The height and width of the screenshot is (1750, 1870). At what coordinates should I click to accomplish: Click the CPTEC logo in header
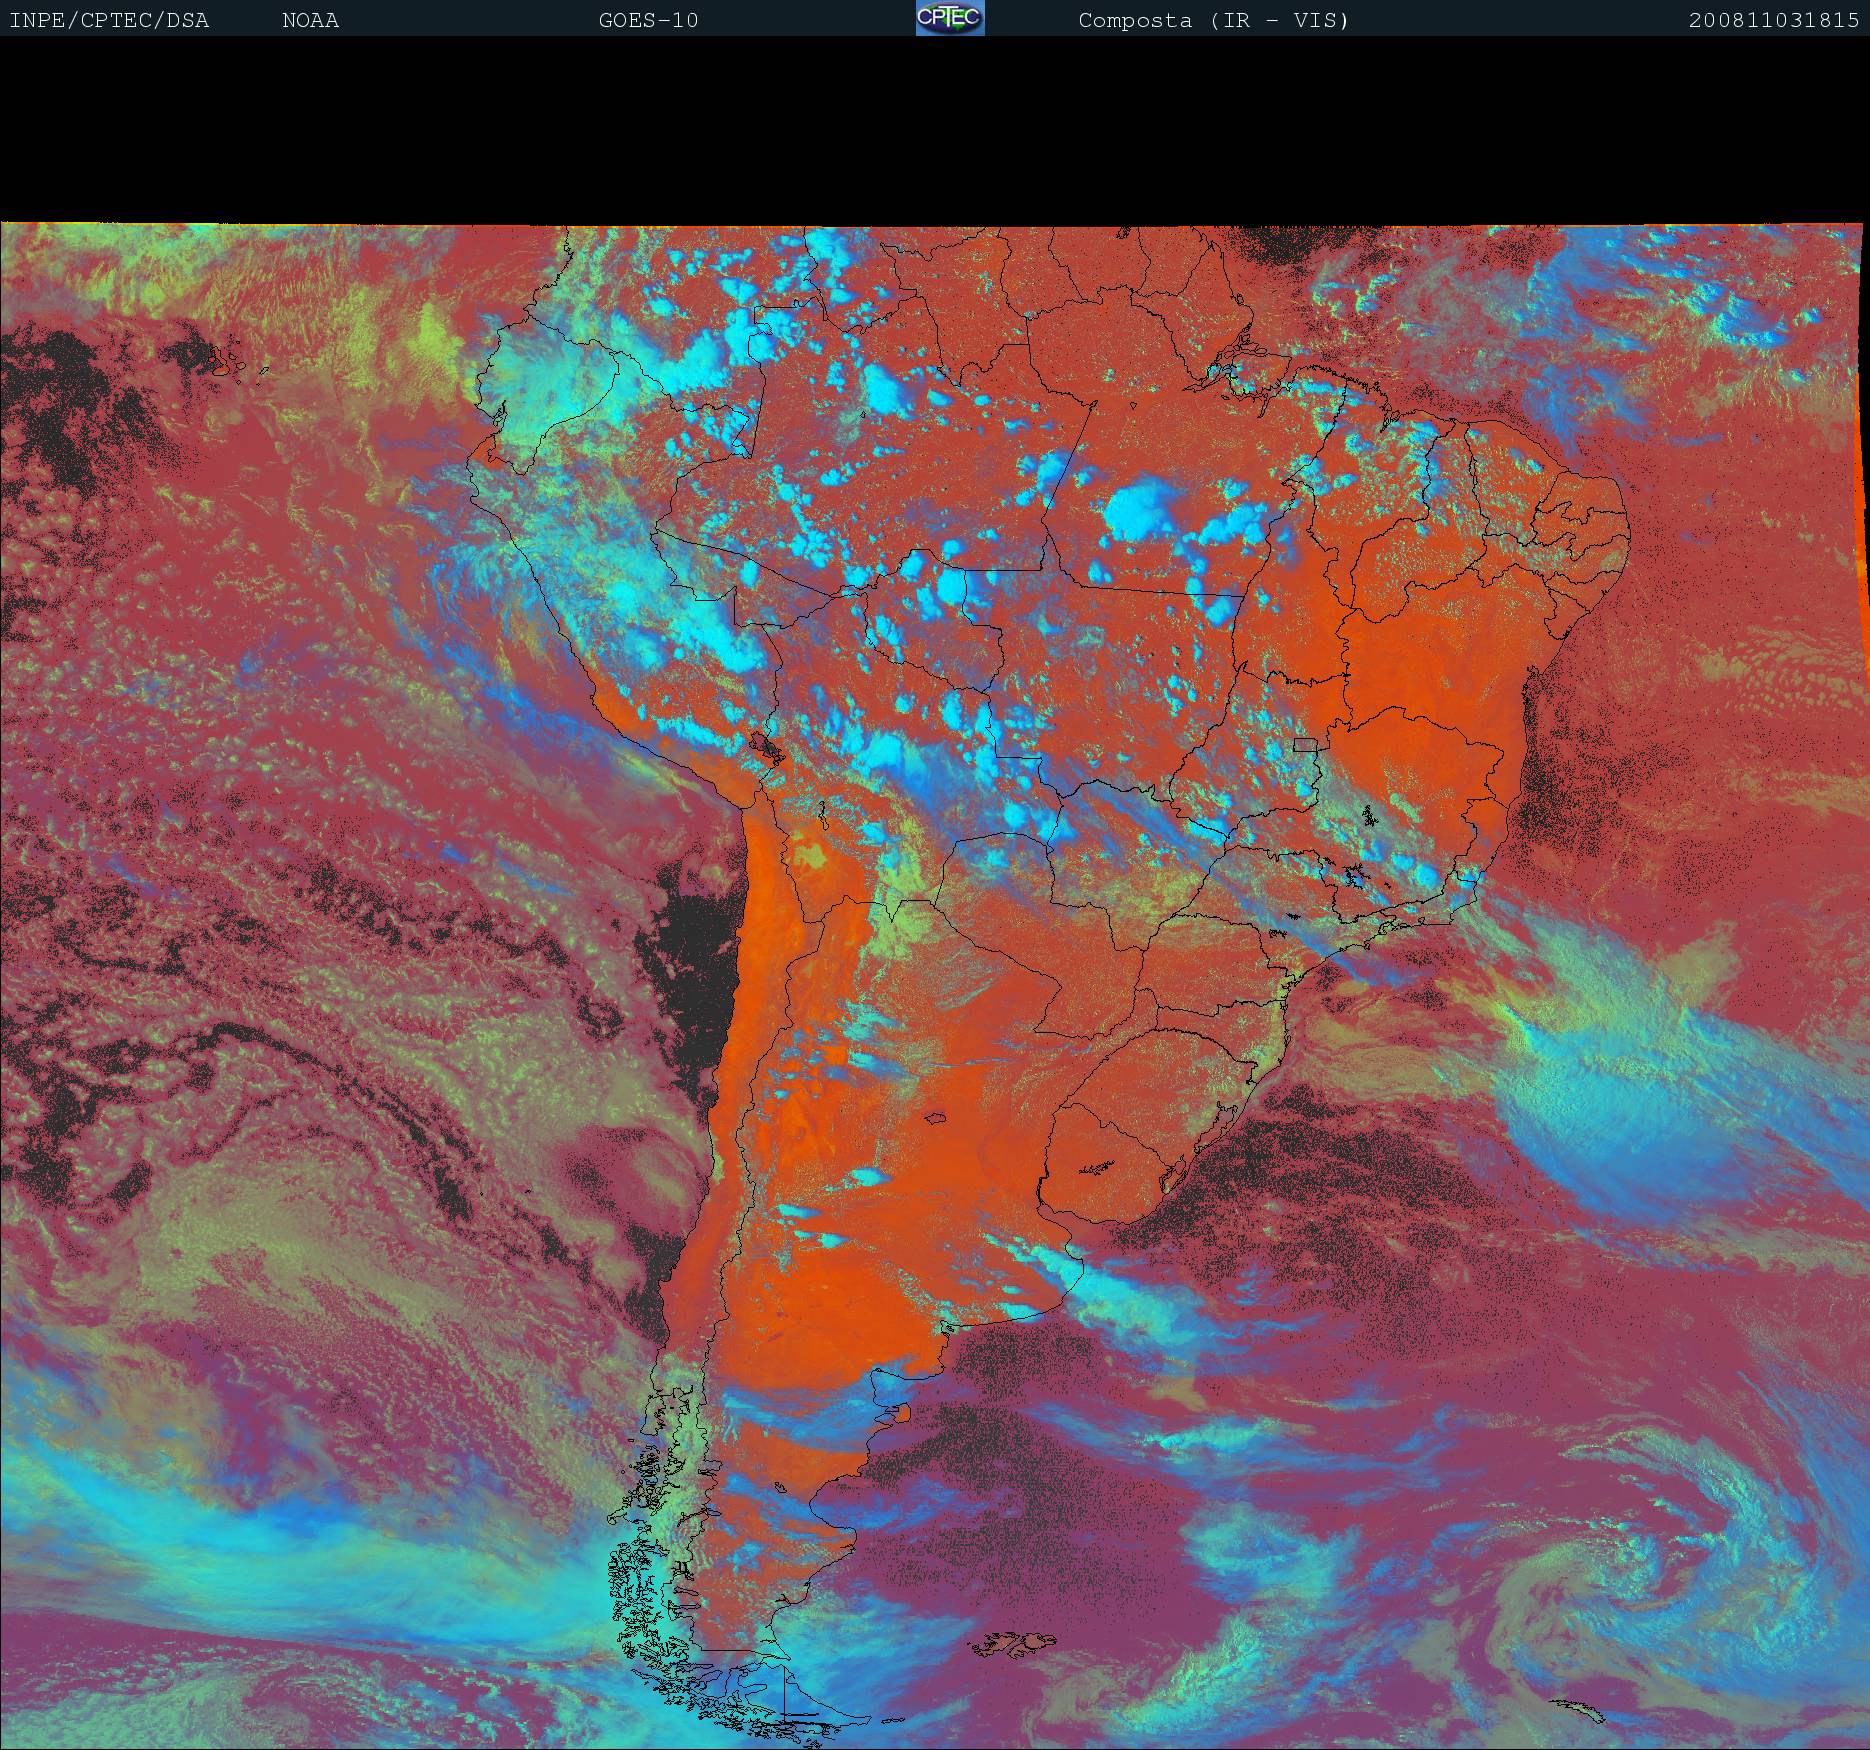tap(950, 19)
